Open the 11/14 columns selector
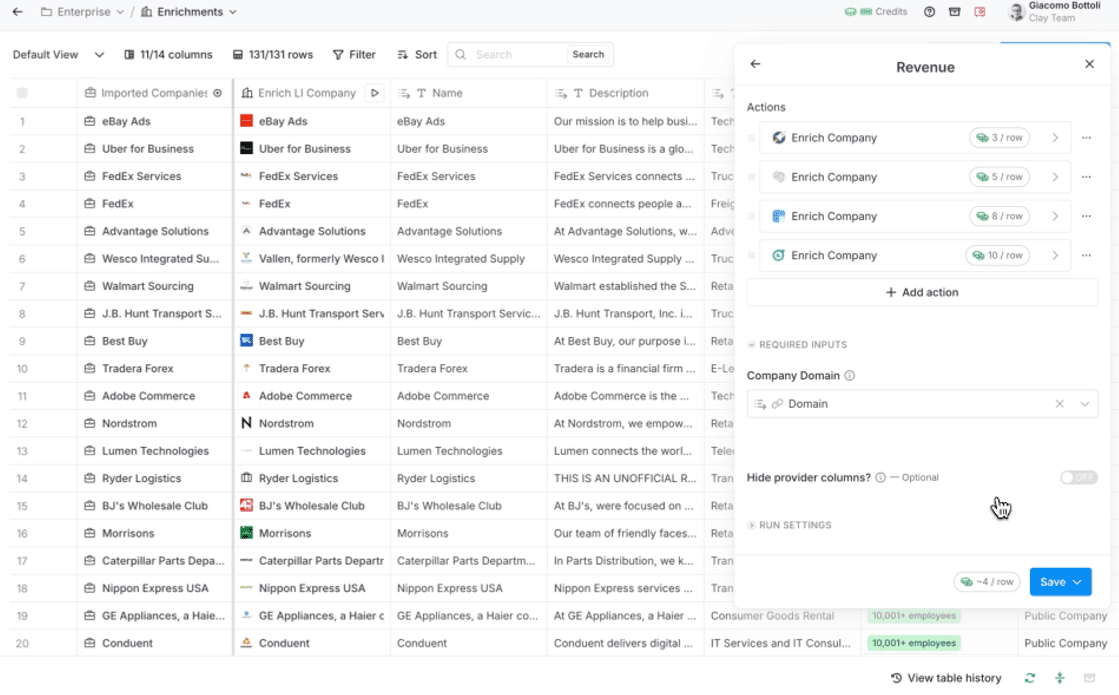Screen dimensions: 1119x695 [168, 54]
